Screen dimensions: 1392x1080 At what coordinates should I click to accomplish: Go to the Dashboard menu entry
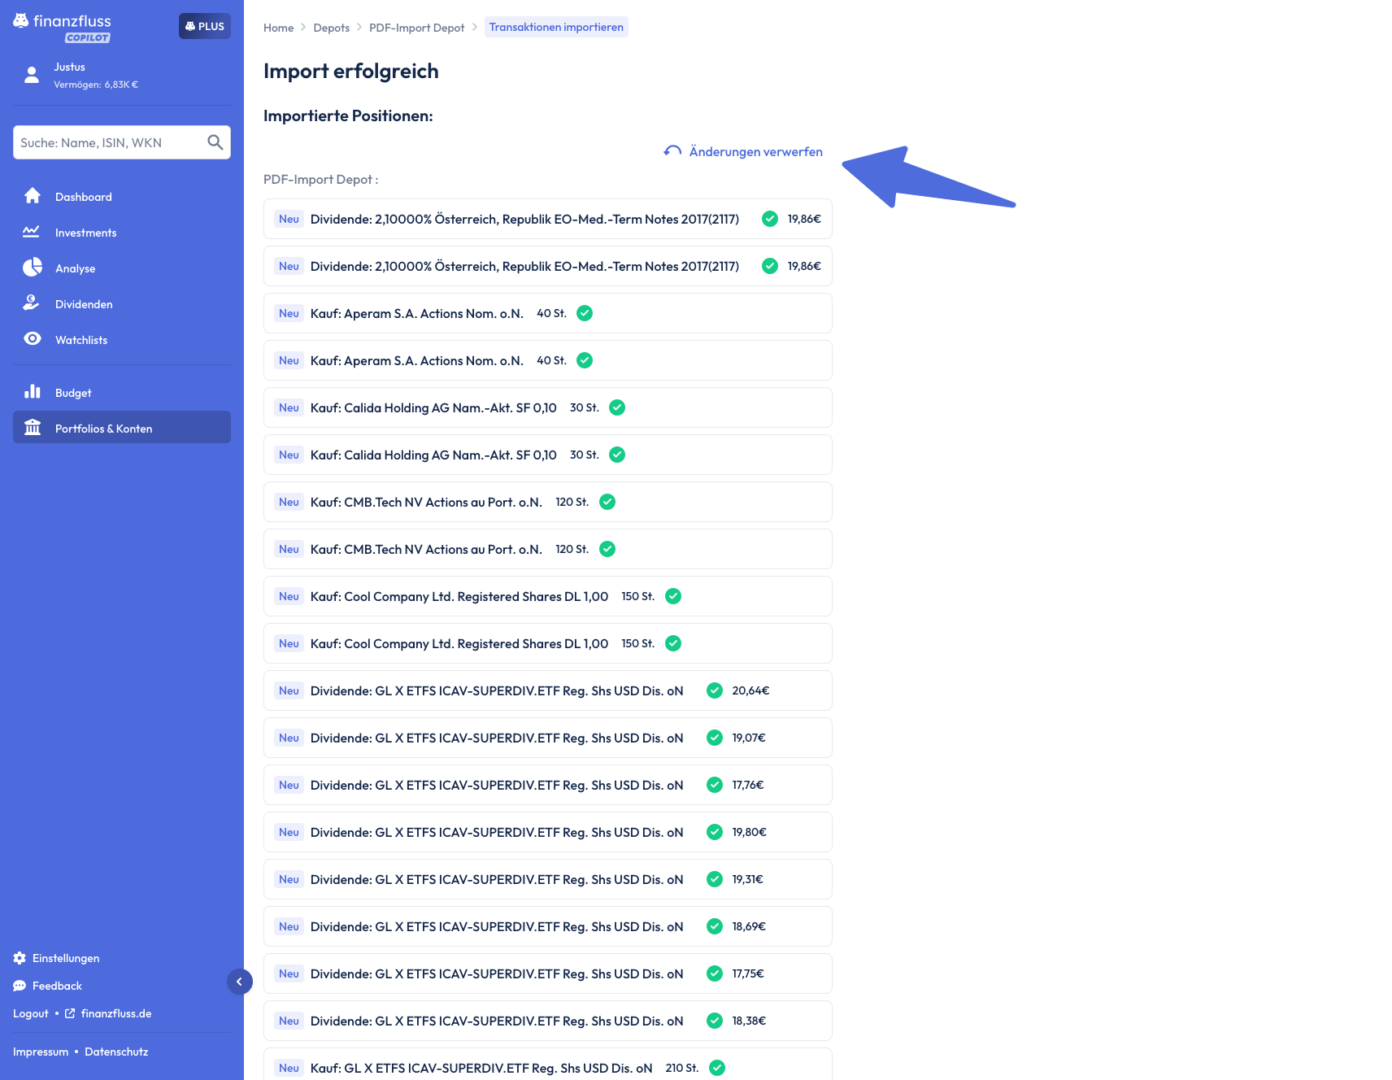[x=84, y=197]
